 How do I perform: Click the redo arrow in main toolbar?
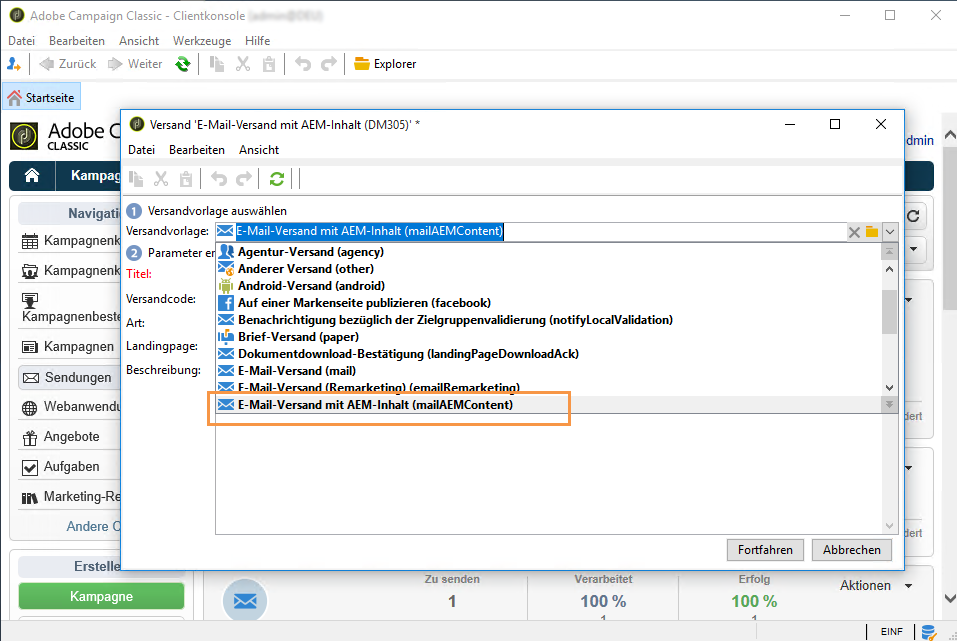coord(329,64)
